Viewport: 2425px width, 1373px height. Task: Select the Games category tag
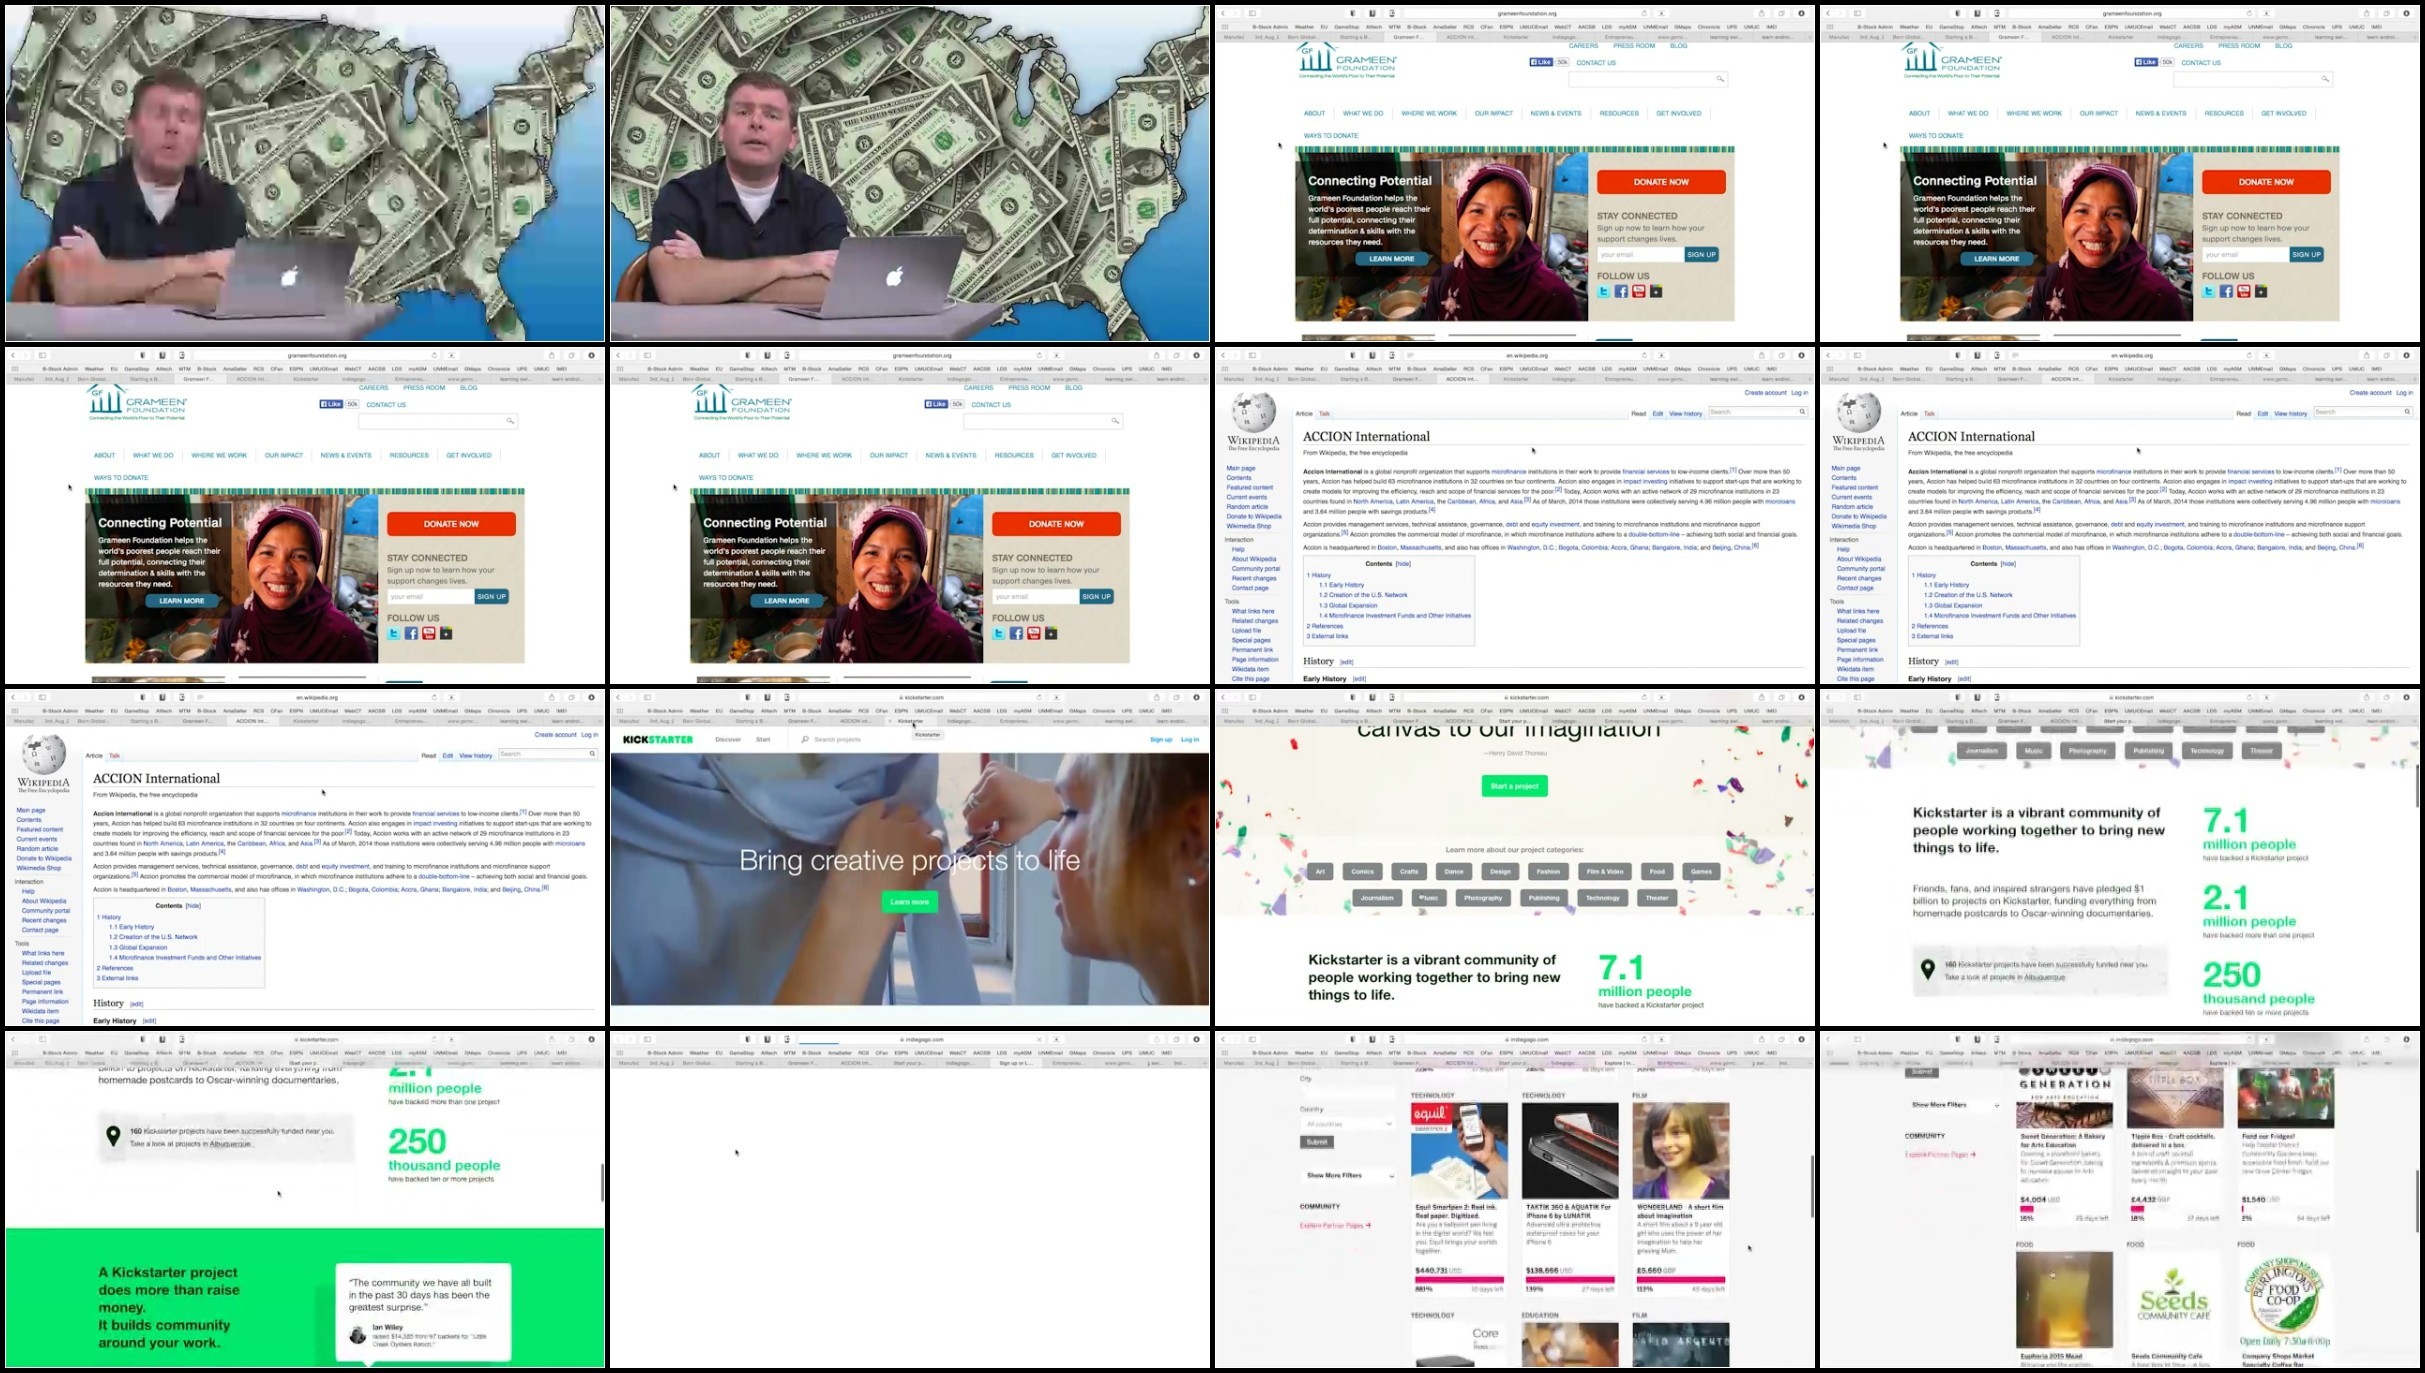point(1701,872)
